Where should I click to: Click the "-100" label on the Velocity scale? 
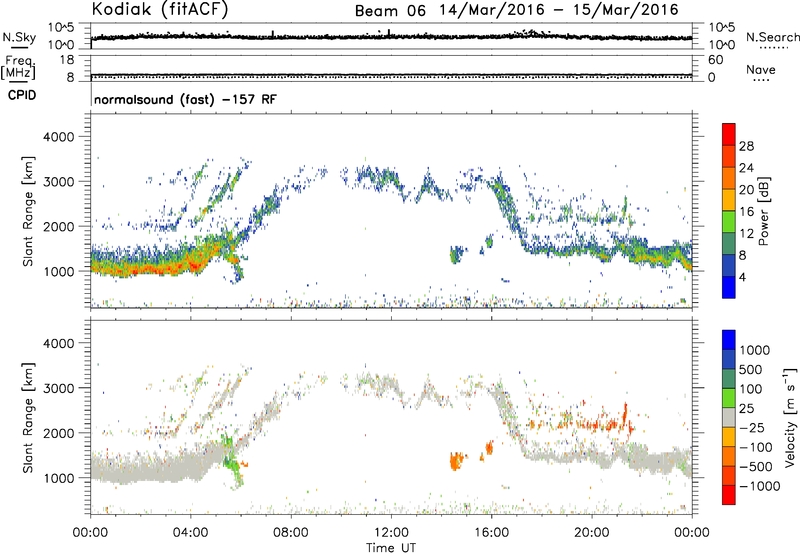tap(756, 447)
